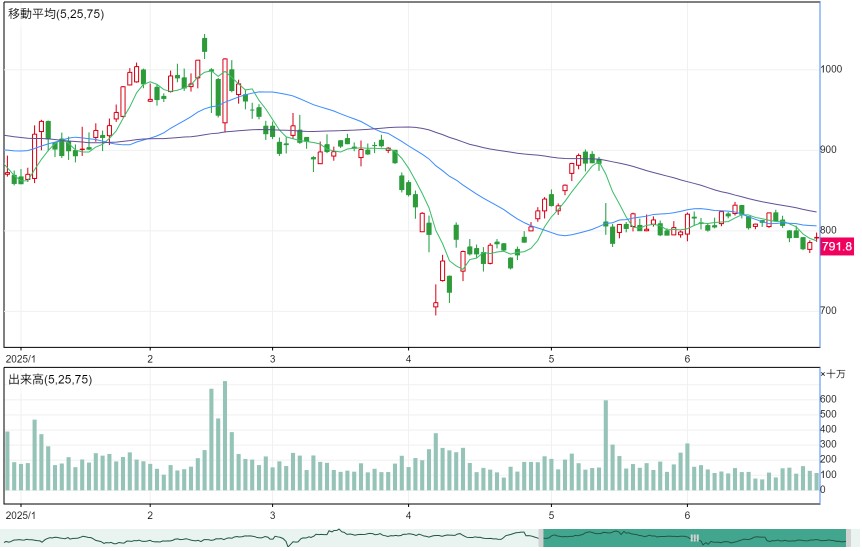Click the 移動平均(5,25,75) chart title
Viewport: 862px width, 551px height.
56,14
